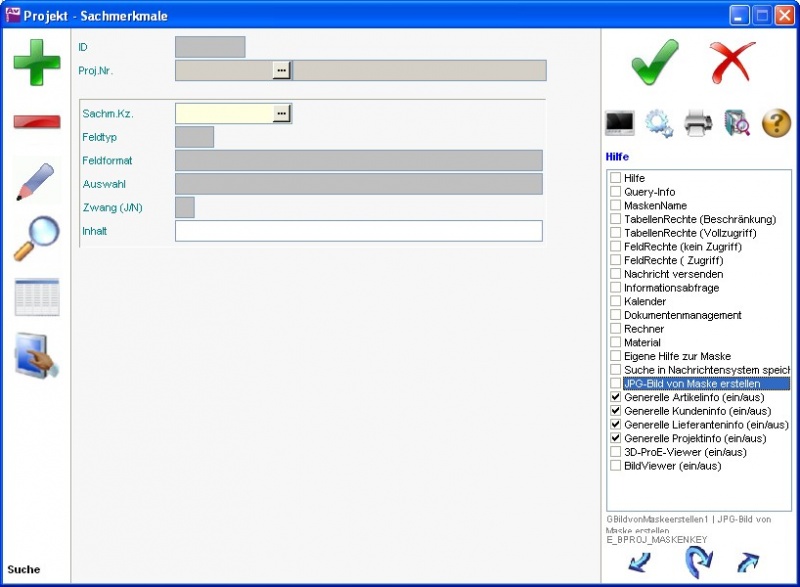Open the Sachm.Kz. lookup button
This screenshot has width=800, height=587.
[282, 114]
